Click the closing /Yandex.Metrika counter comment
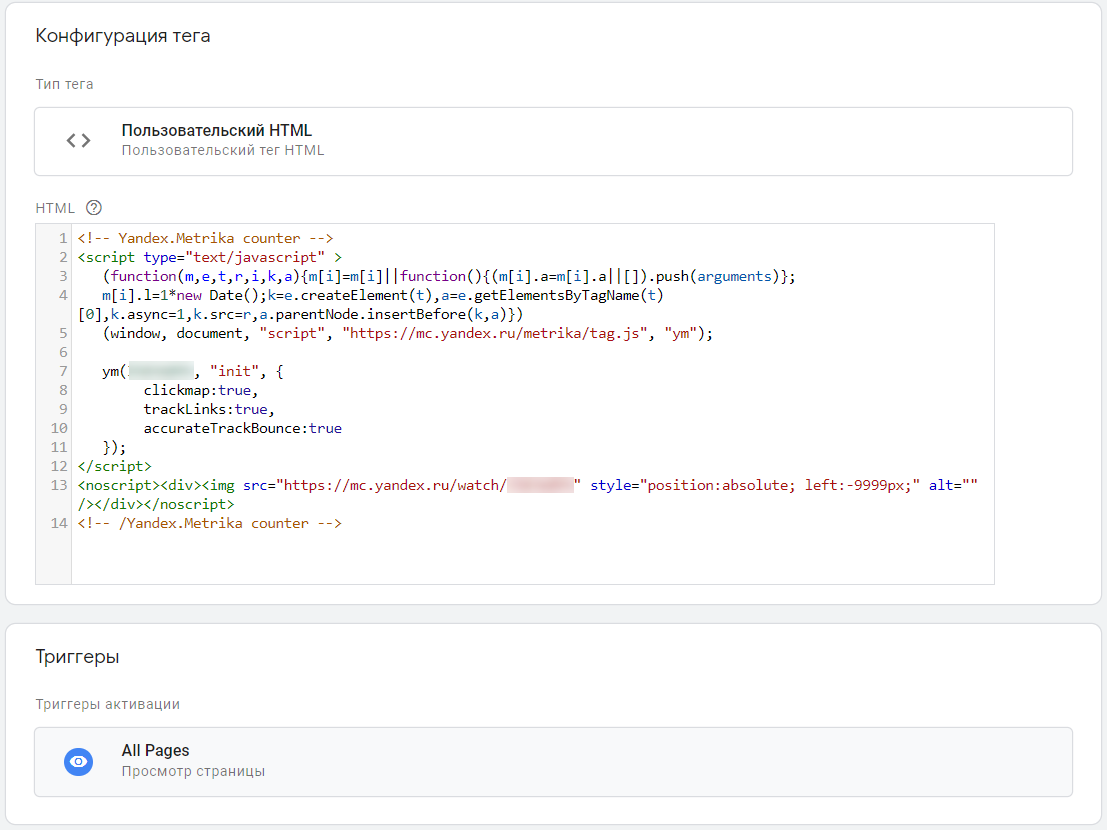 [210, 523]
